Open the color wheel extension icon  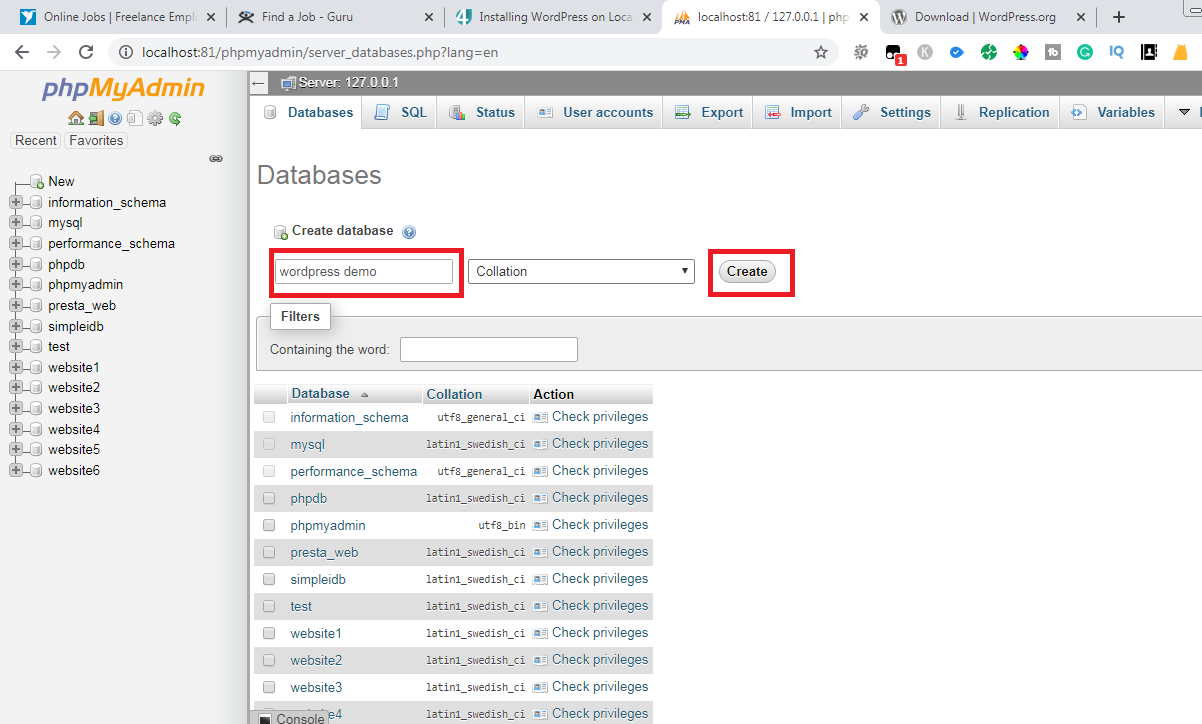point(1021,52)
